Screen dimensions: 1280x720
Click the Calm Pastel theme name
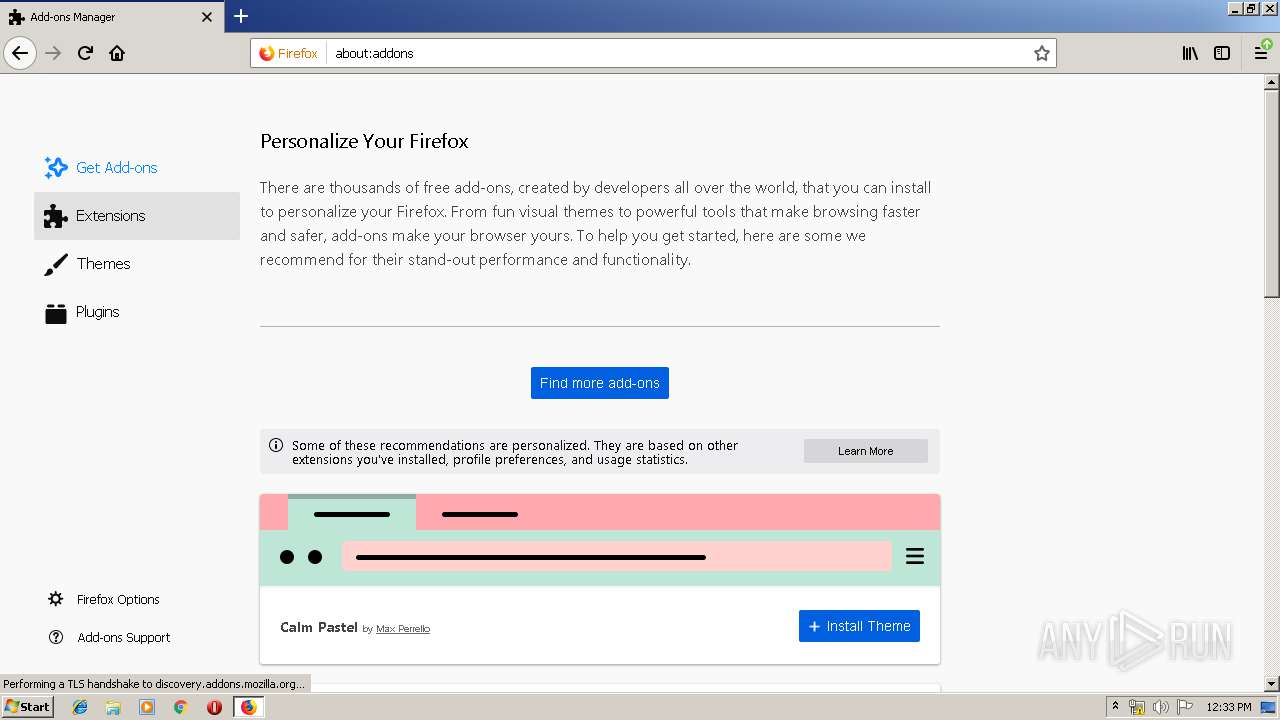pos(319,627)
